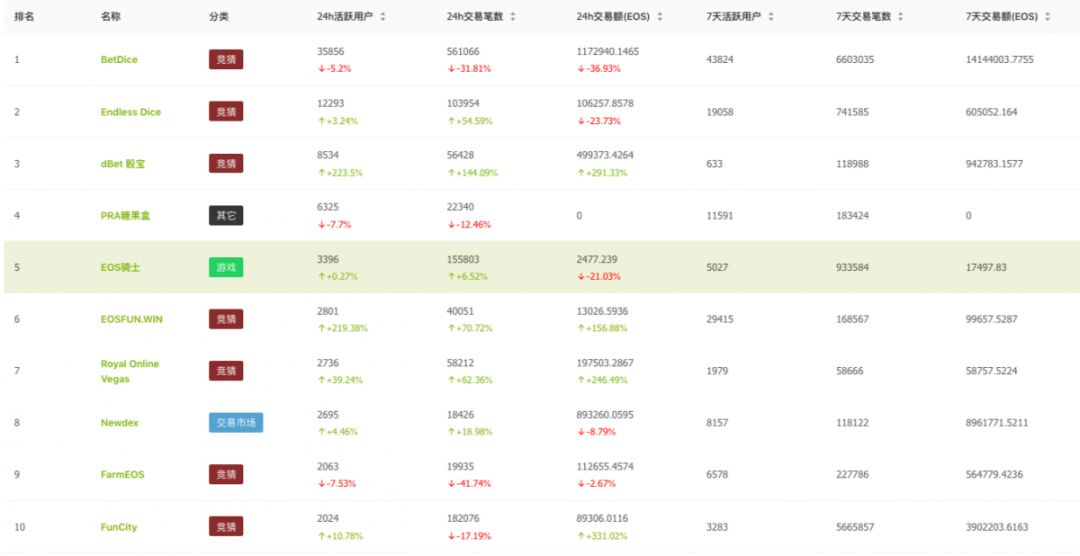Click the 竞猜 tag in the BetDice row
Image resolution: width=1080 pixels, height=556 pixels.
coord(226,60)
